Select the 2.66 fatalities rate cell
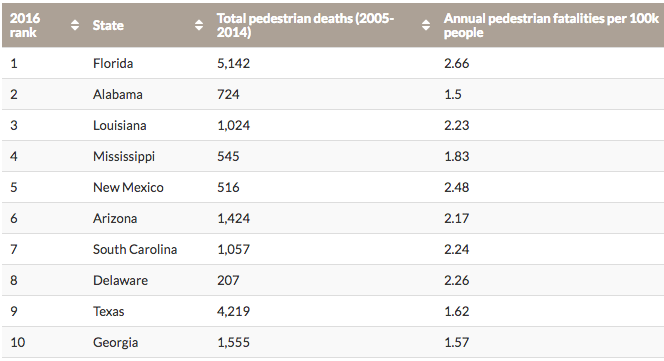The image size is (664, 361). [456, 64]
